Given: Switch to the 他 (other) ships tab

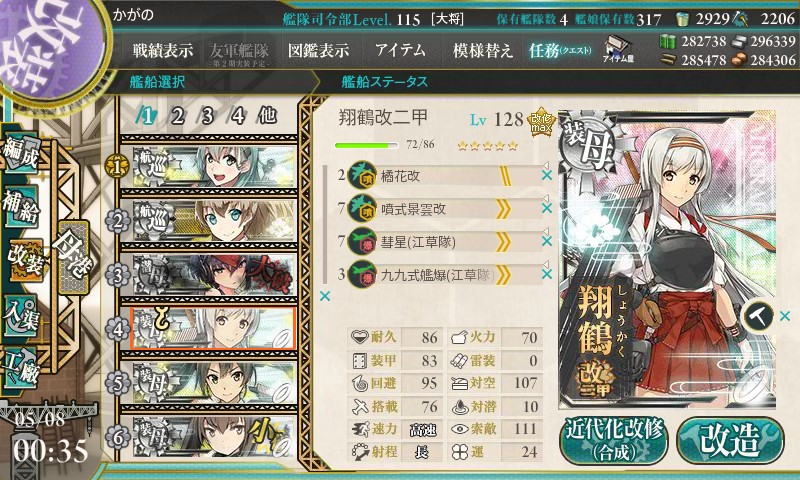Looking at the screenshot, I should tap(267, 116).
